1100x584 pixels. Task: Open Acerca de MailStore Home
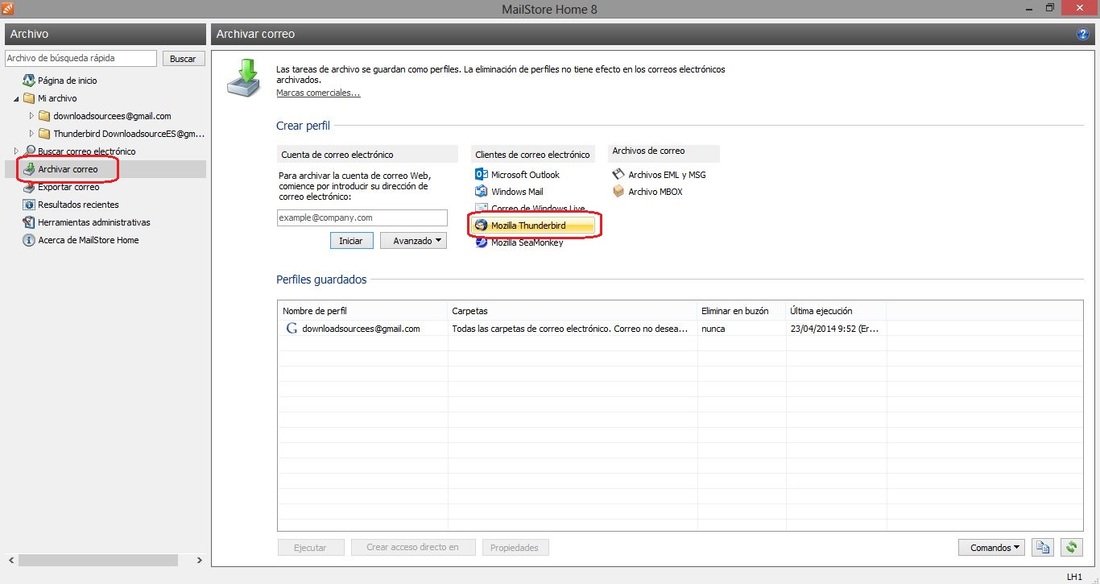coord(88,240)
